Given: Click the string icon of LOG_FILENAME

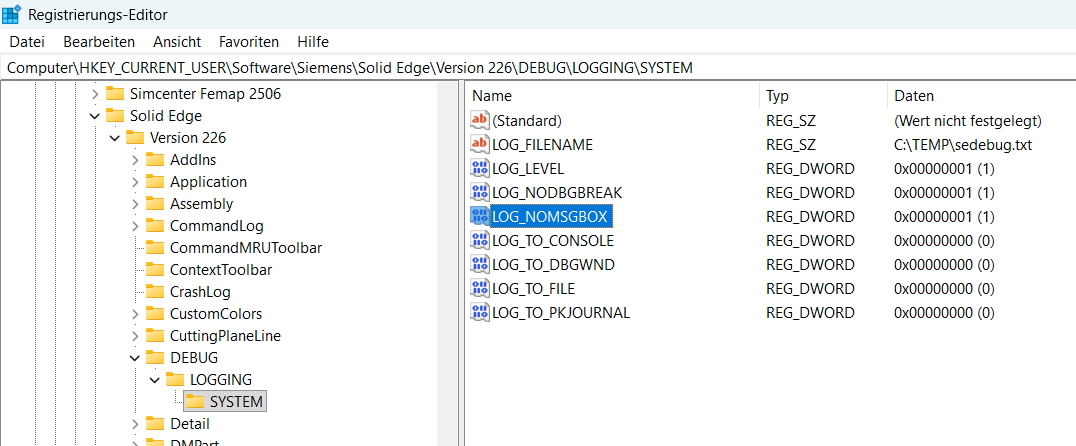Looking at the screenshot, I should 479,144.
